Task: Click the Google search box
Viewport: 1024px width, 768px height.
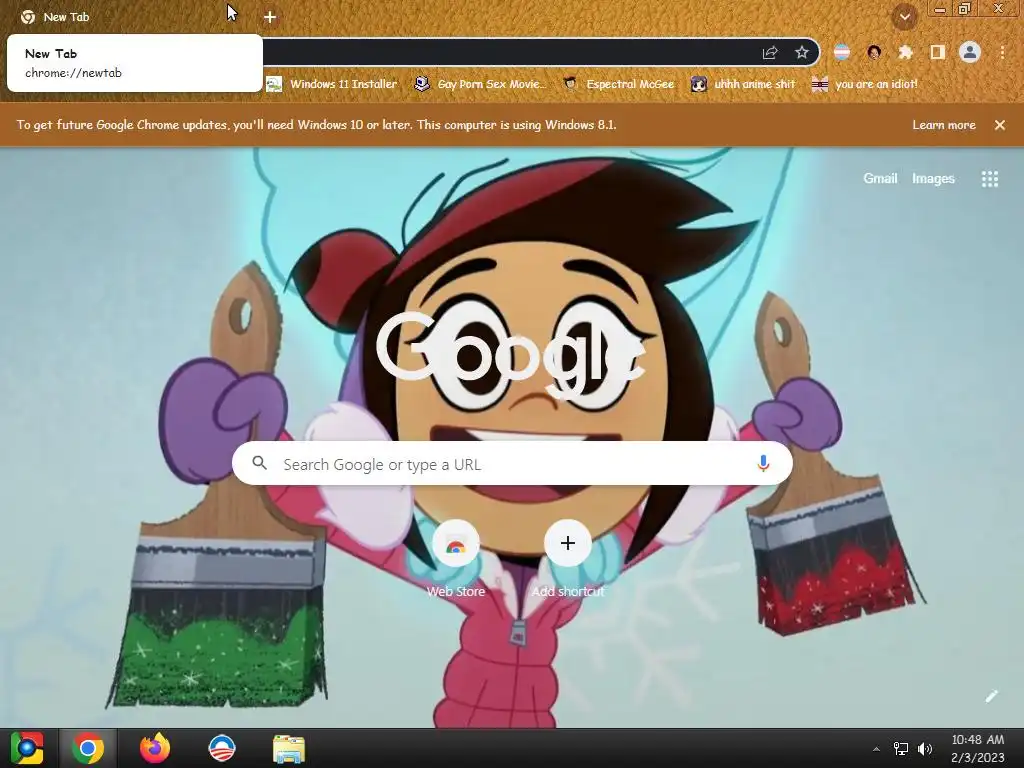Action: [513, 463]
